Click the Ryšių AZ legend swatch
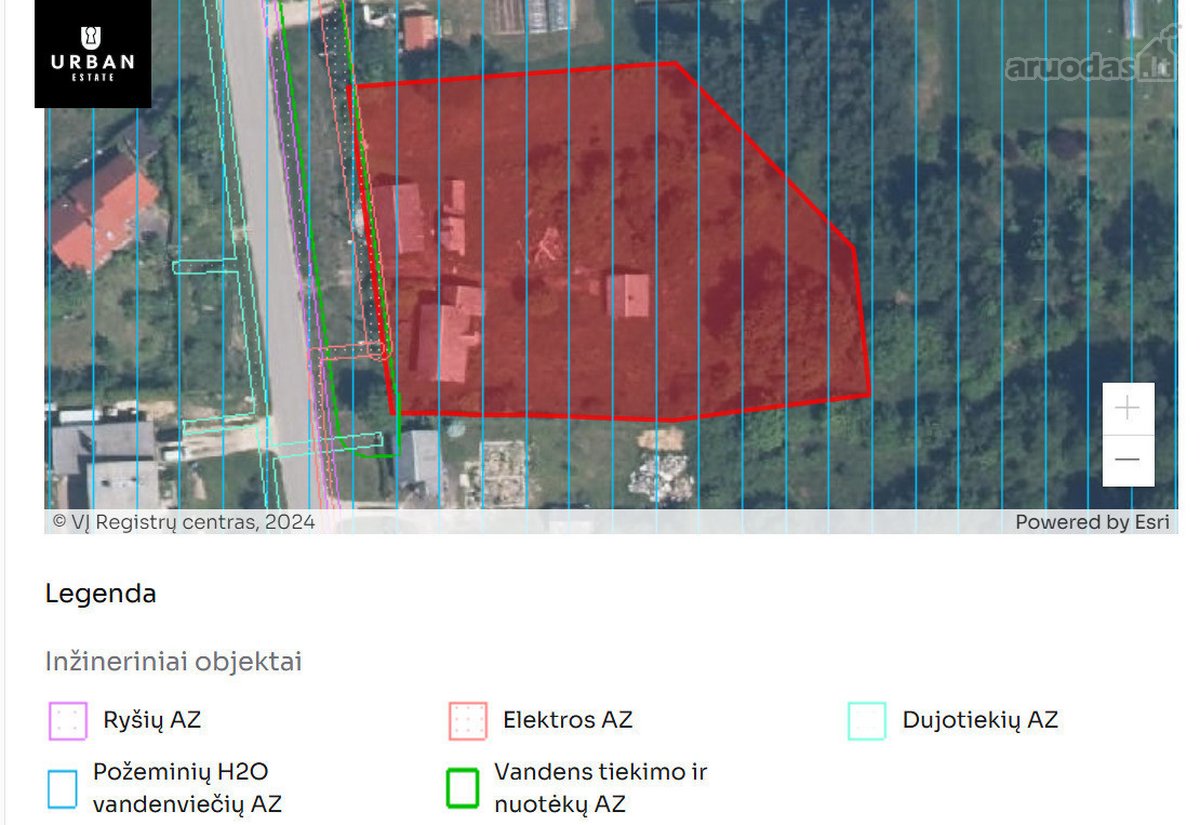Screen dimensions: 1200x825 [68, 720]
